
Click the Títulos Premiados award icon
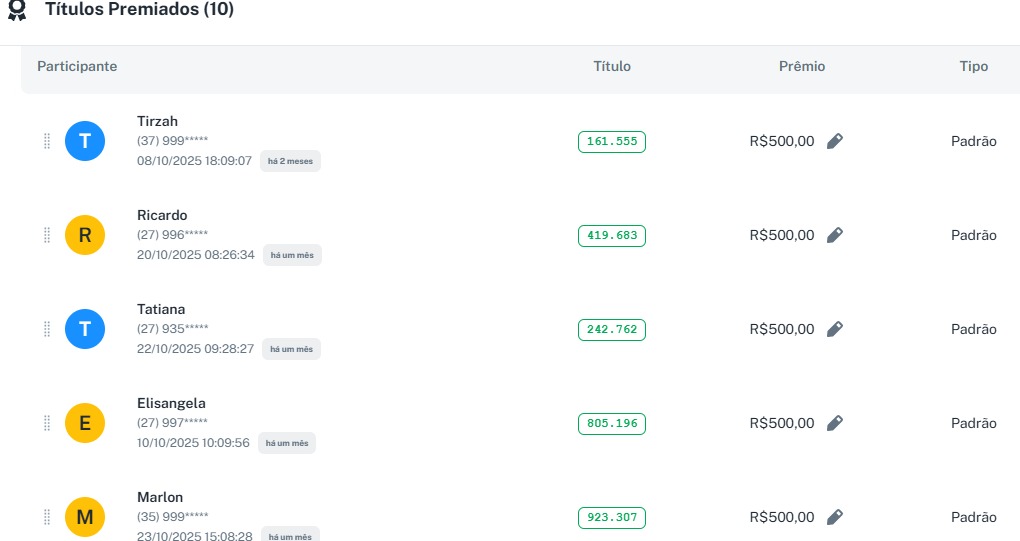pos(17,11)
